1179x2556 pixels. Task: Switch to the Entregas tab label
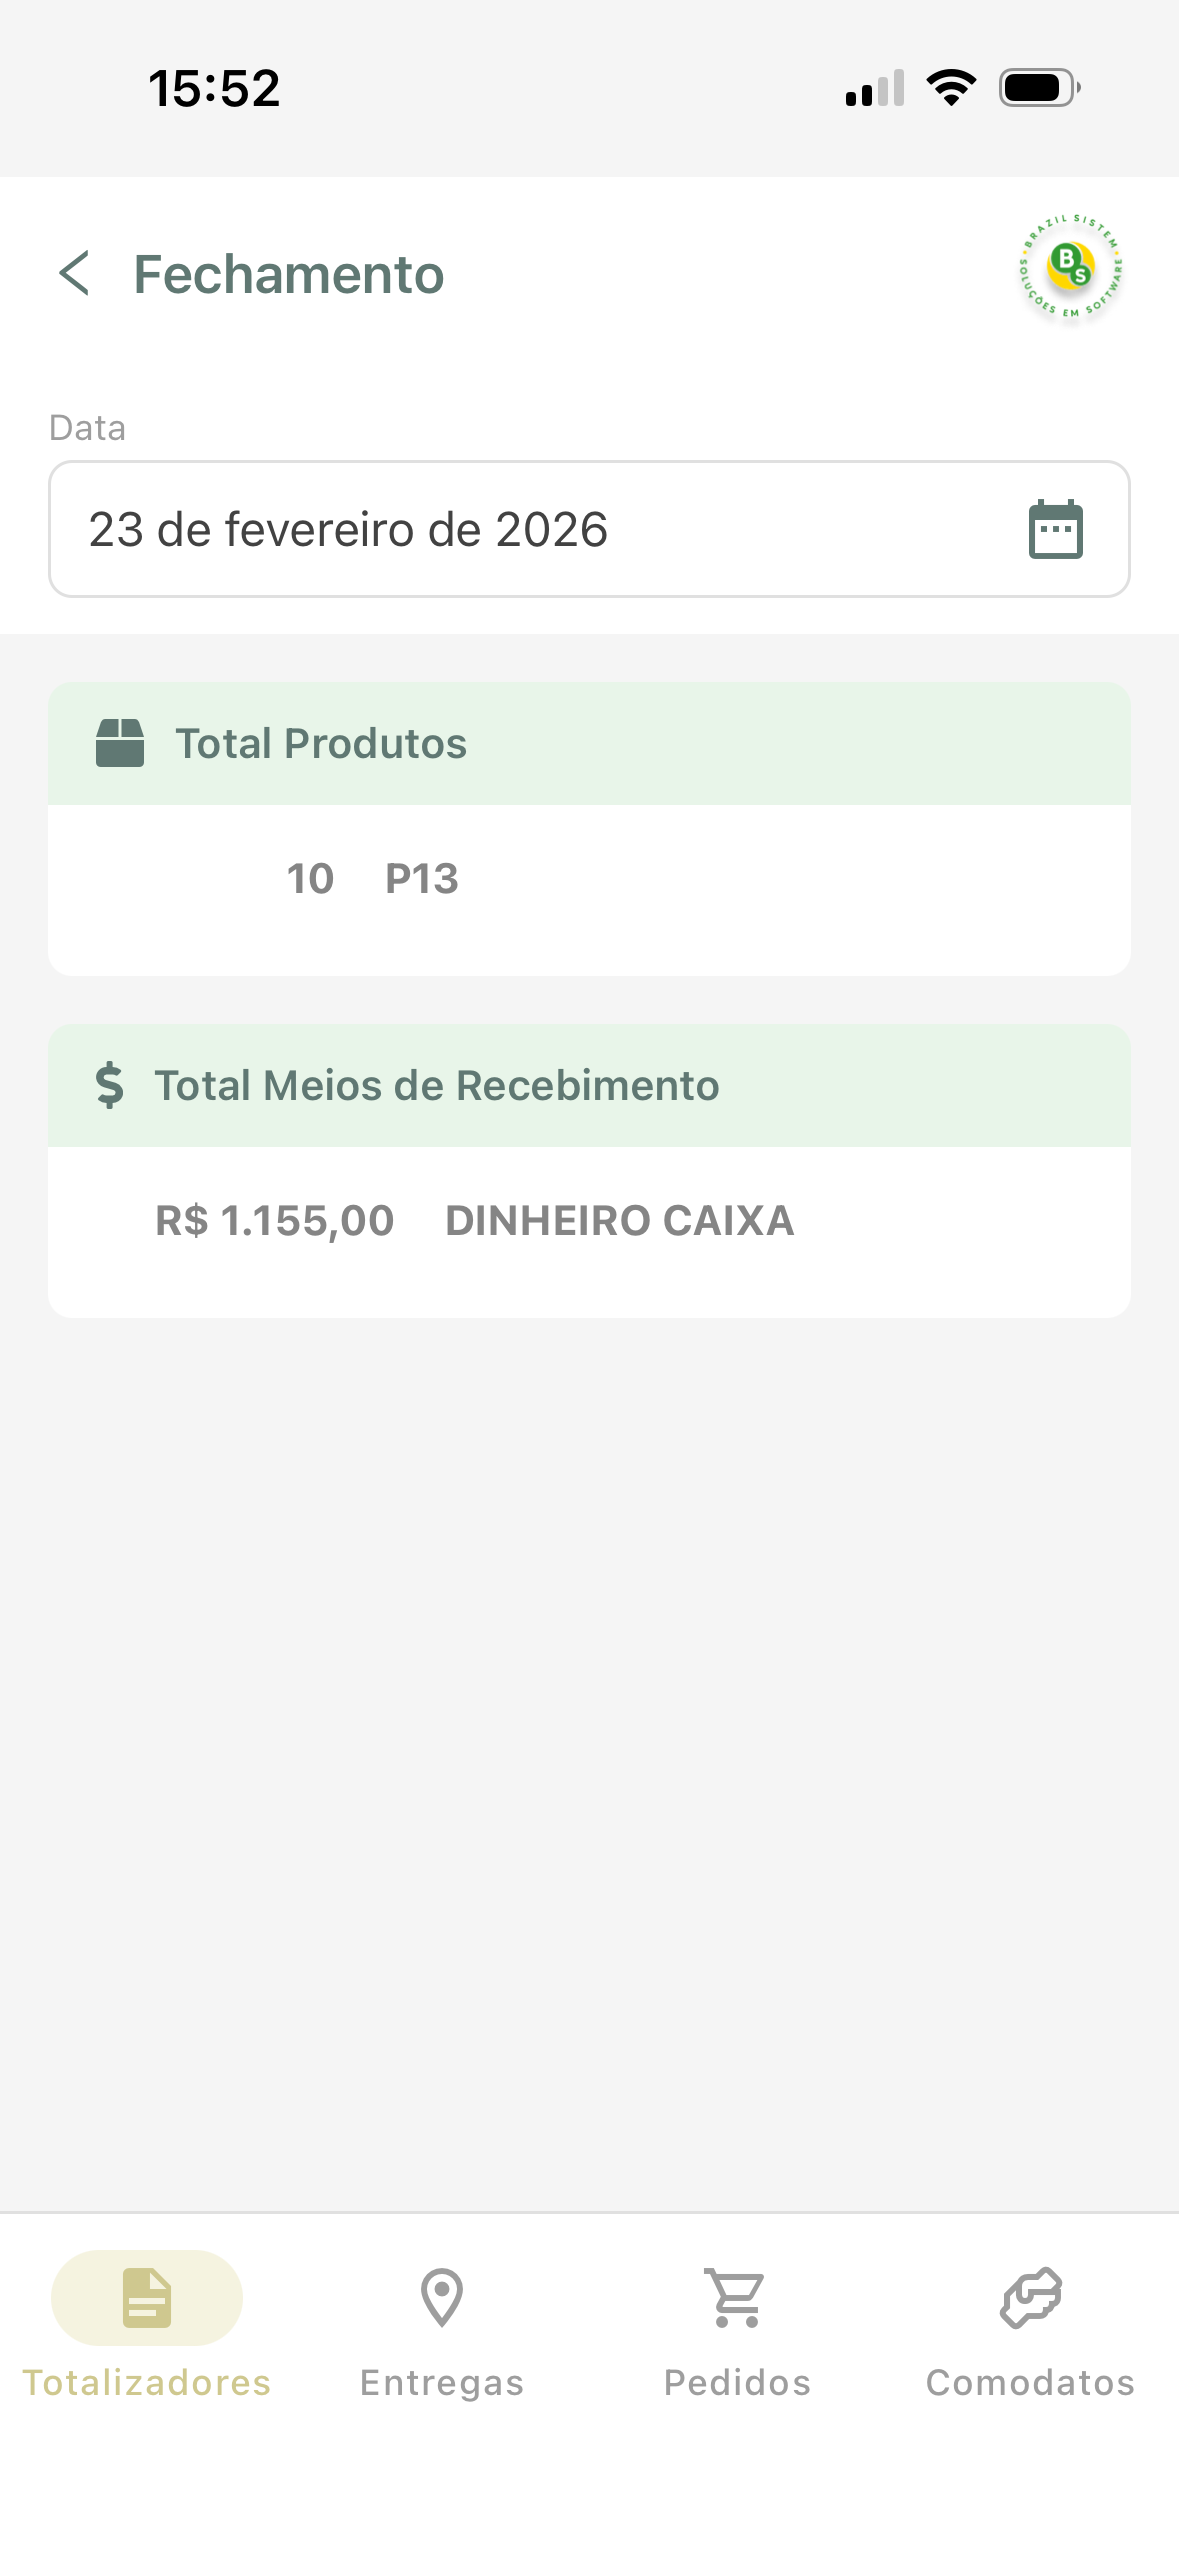pos(442,2383)
